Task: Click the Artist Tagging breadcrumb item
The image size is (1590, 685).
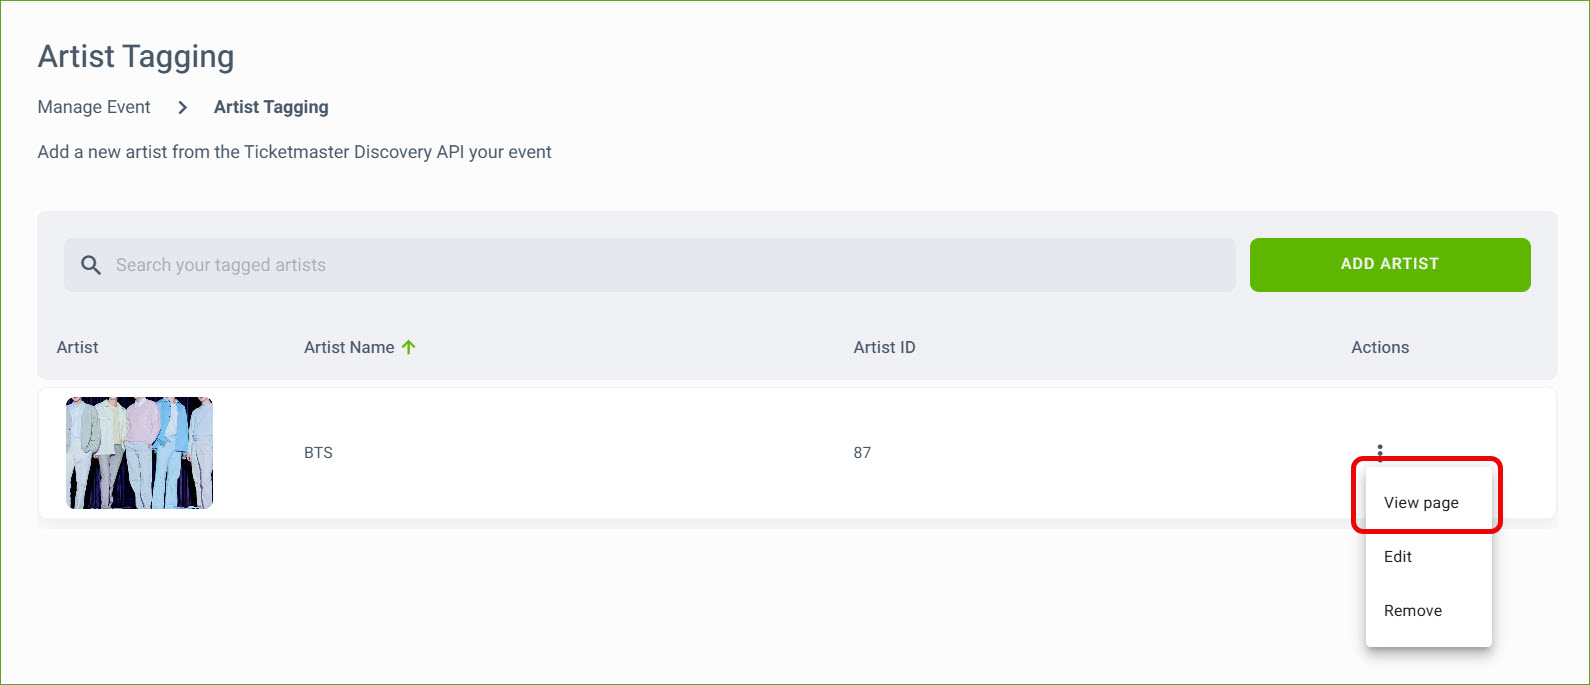Action: pos(271,107)
